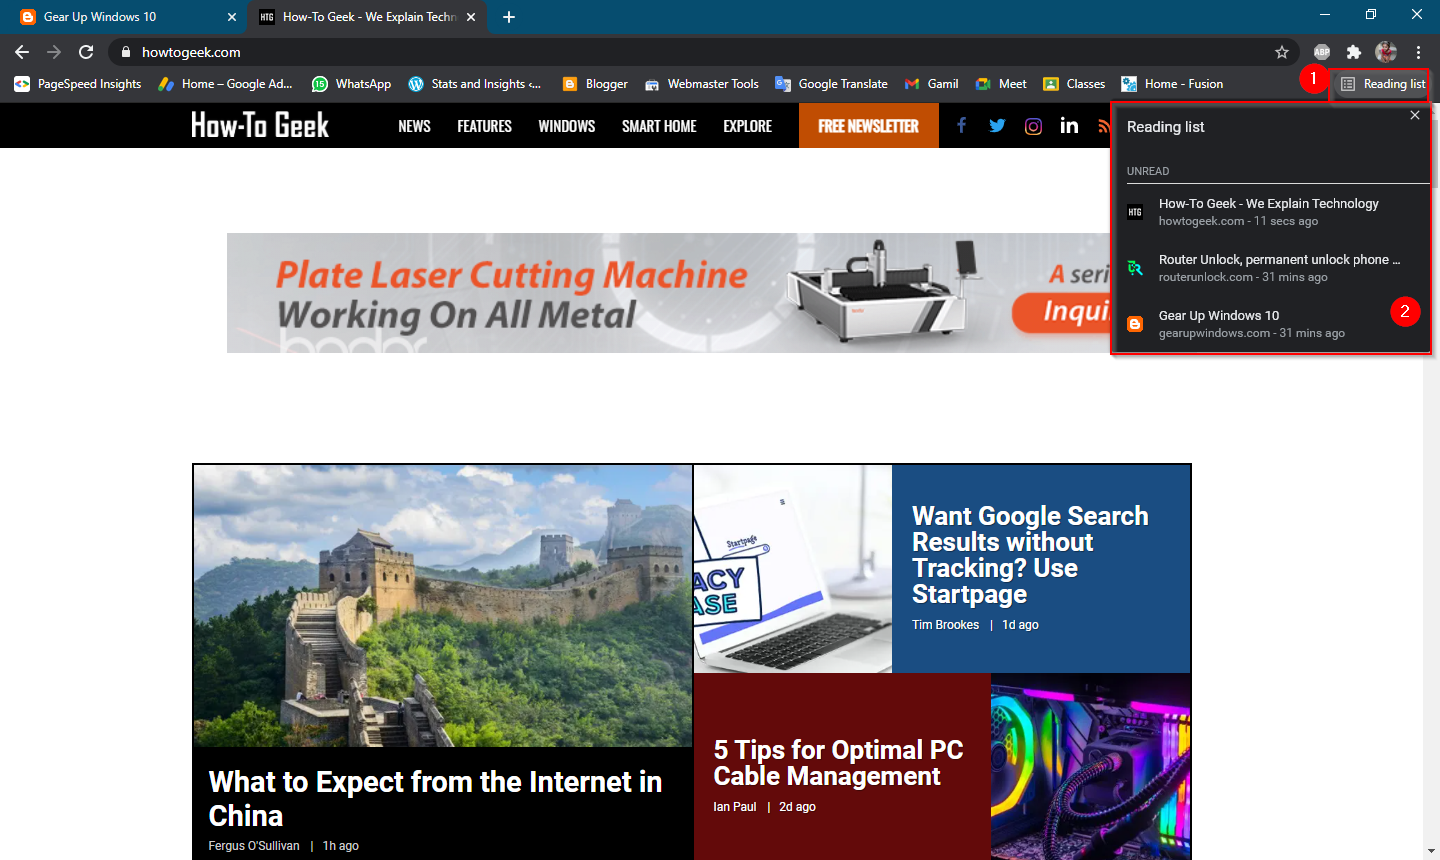Open the NEWS menu item

click(414, 126)
